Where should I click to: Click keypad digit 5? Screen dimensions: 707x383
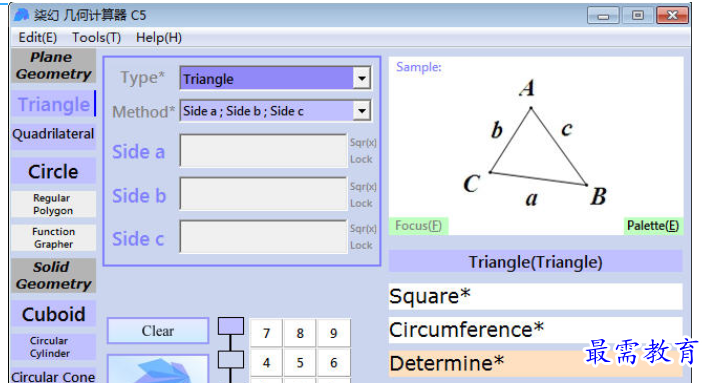click(x=300, y=363)
